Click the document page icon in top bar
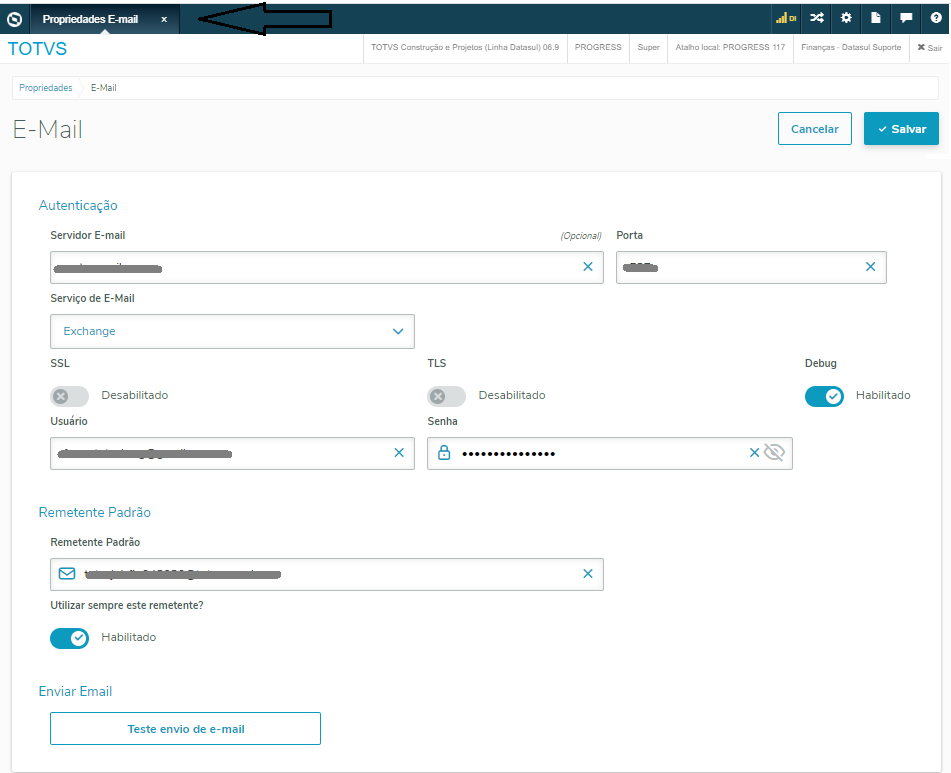Image resolution: width=951 pixels, height=773 pixels. (876, 18)
